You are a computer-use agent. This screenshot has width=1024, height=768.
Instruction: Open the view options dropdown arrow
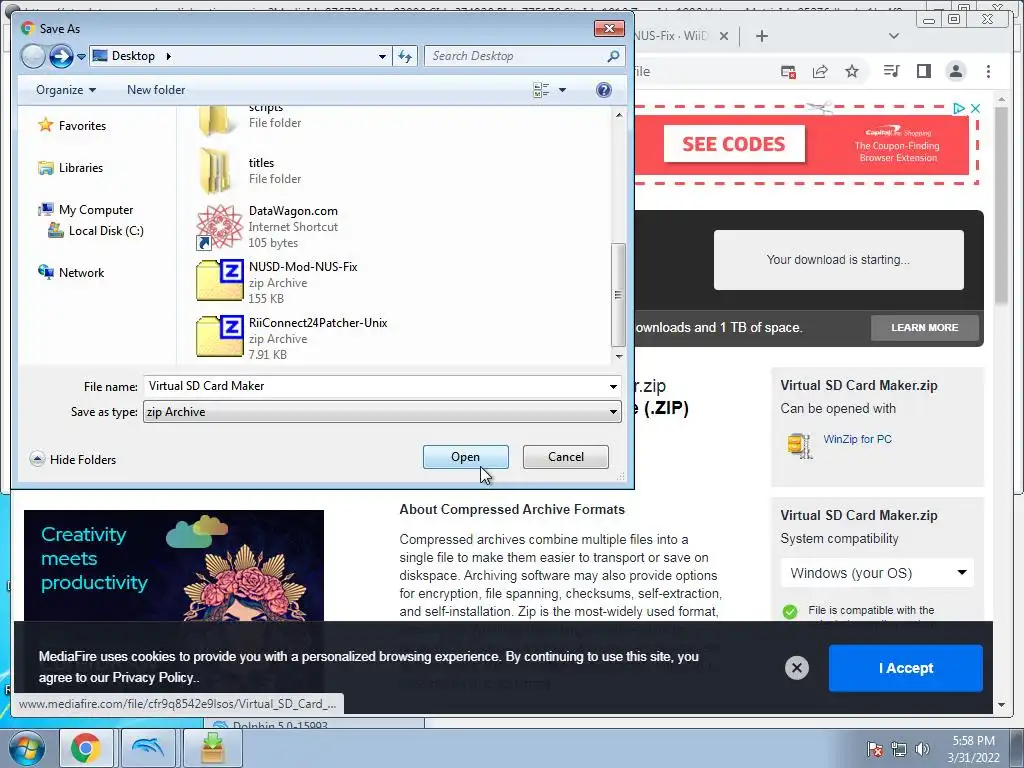(562, 90)
